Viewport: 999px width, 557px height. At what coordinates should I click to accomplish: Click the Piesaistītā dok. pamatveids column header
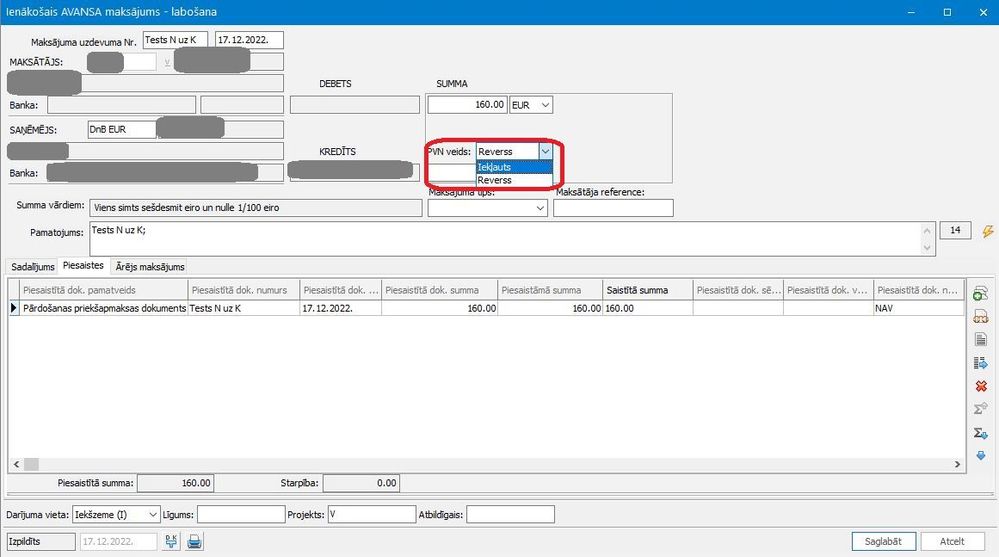pyautogui.click(x=104, y=290)
